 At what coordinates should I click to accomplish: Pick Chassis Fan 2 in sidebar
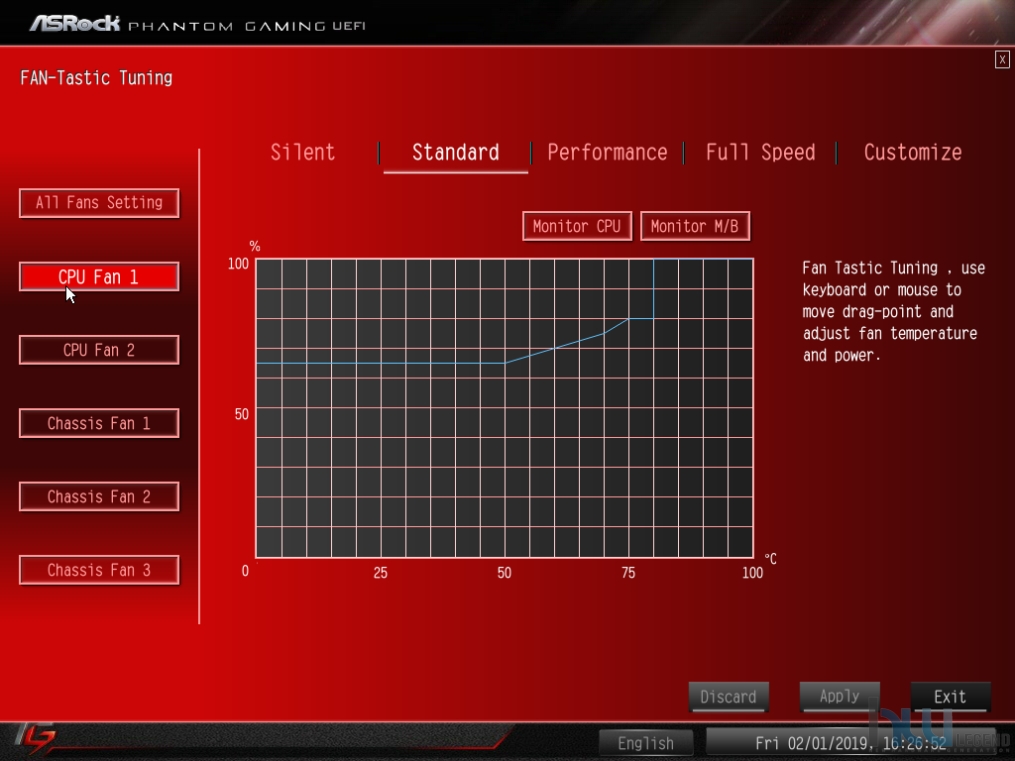click(99, 497)
